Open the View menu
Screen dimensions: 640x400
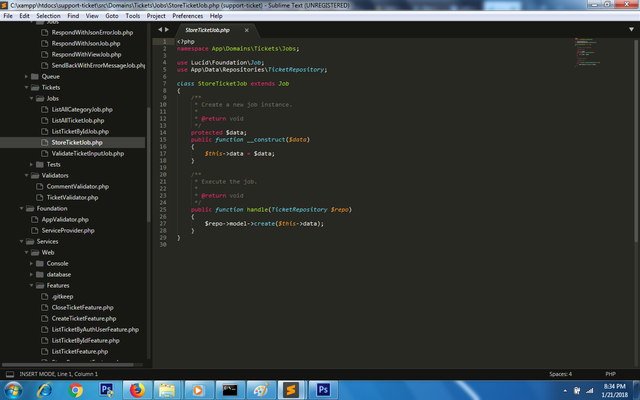[x=92, y=16]
